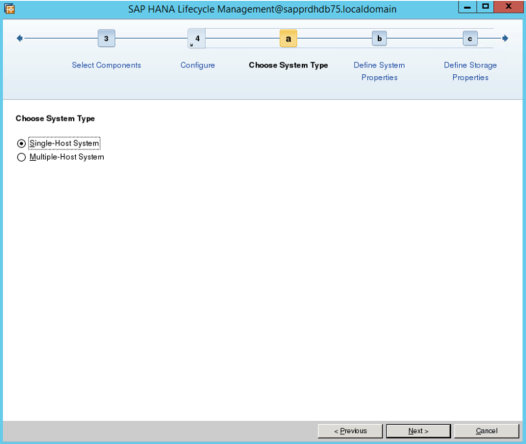The image size is (526, 444).
Task: Minimize the Lifecycle Management window
Action: point(467,7)
